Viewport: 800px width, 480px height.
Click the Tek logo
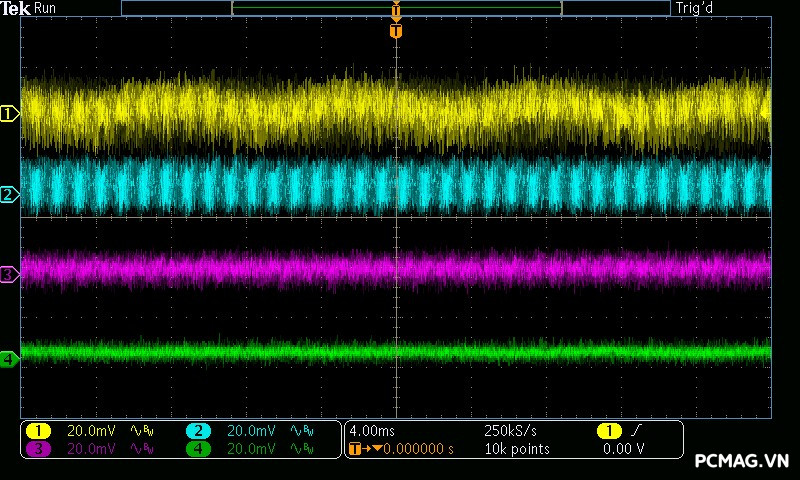click(17, 8)
